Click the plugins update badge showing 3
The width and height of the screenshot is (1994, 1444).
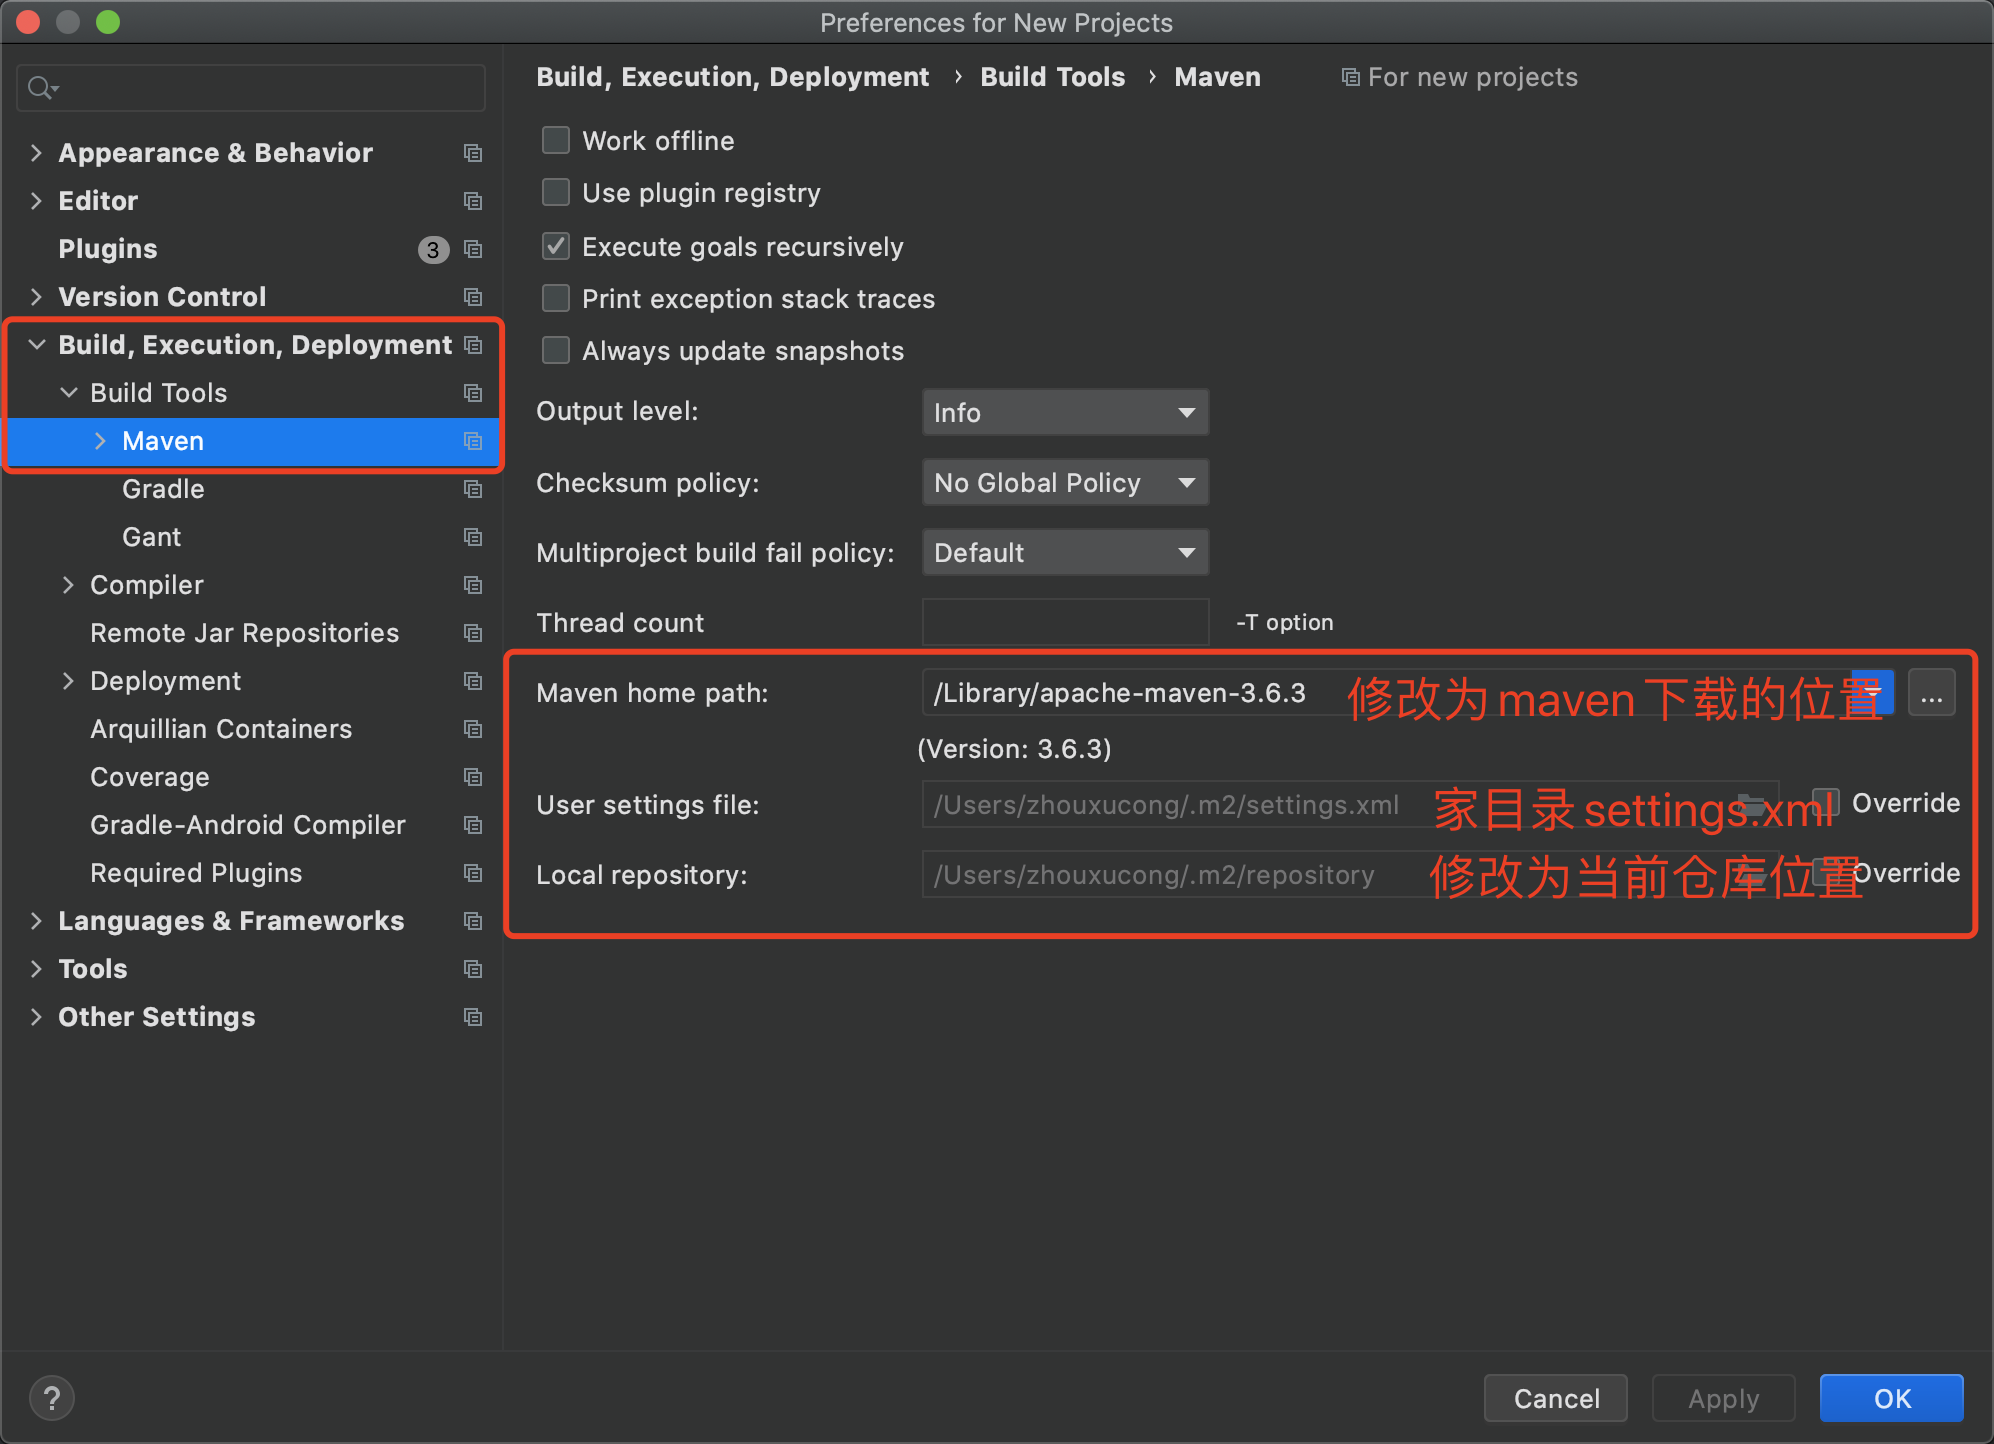[x=433, y=249]
